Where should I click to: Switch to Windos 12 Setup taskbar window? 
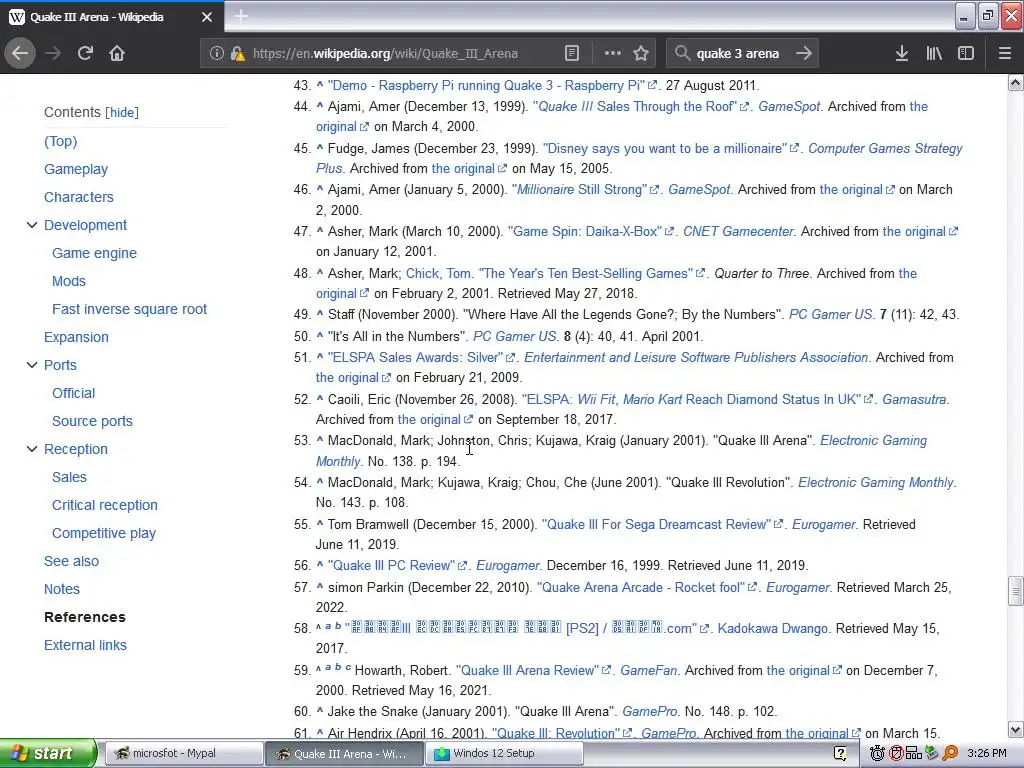click(x=504, y=753)
